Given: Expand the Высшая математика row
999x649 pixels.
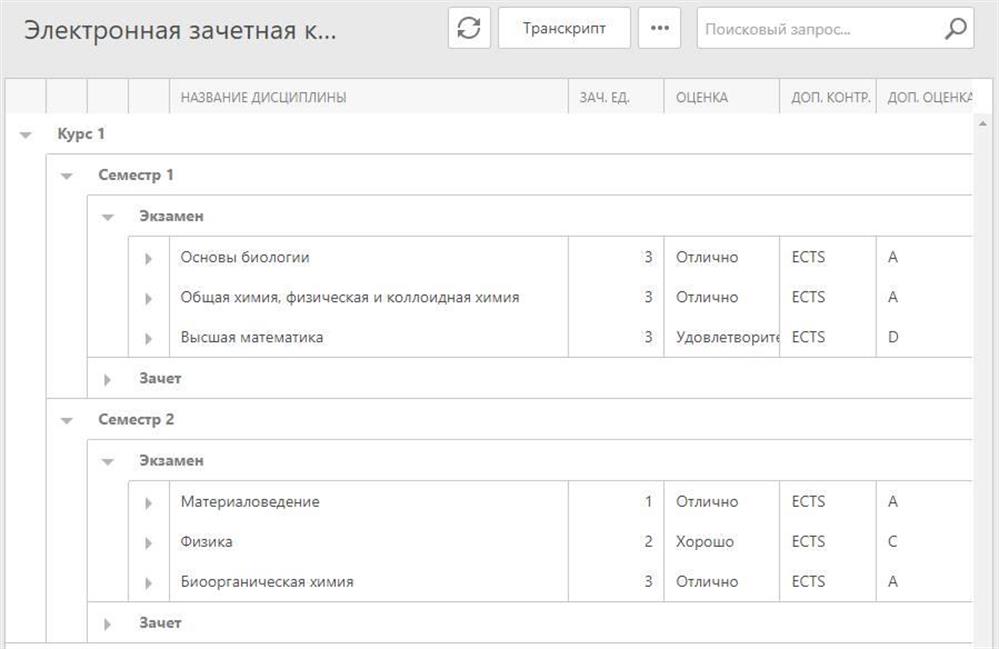Looking at the screenshot, I should point(148,338).
